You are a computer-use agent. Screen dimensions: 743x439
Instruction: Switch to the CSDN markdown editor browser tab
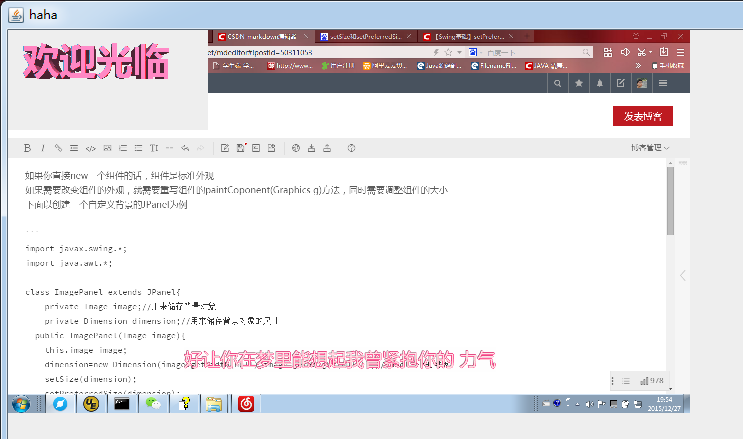(262, 37)
